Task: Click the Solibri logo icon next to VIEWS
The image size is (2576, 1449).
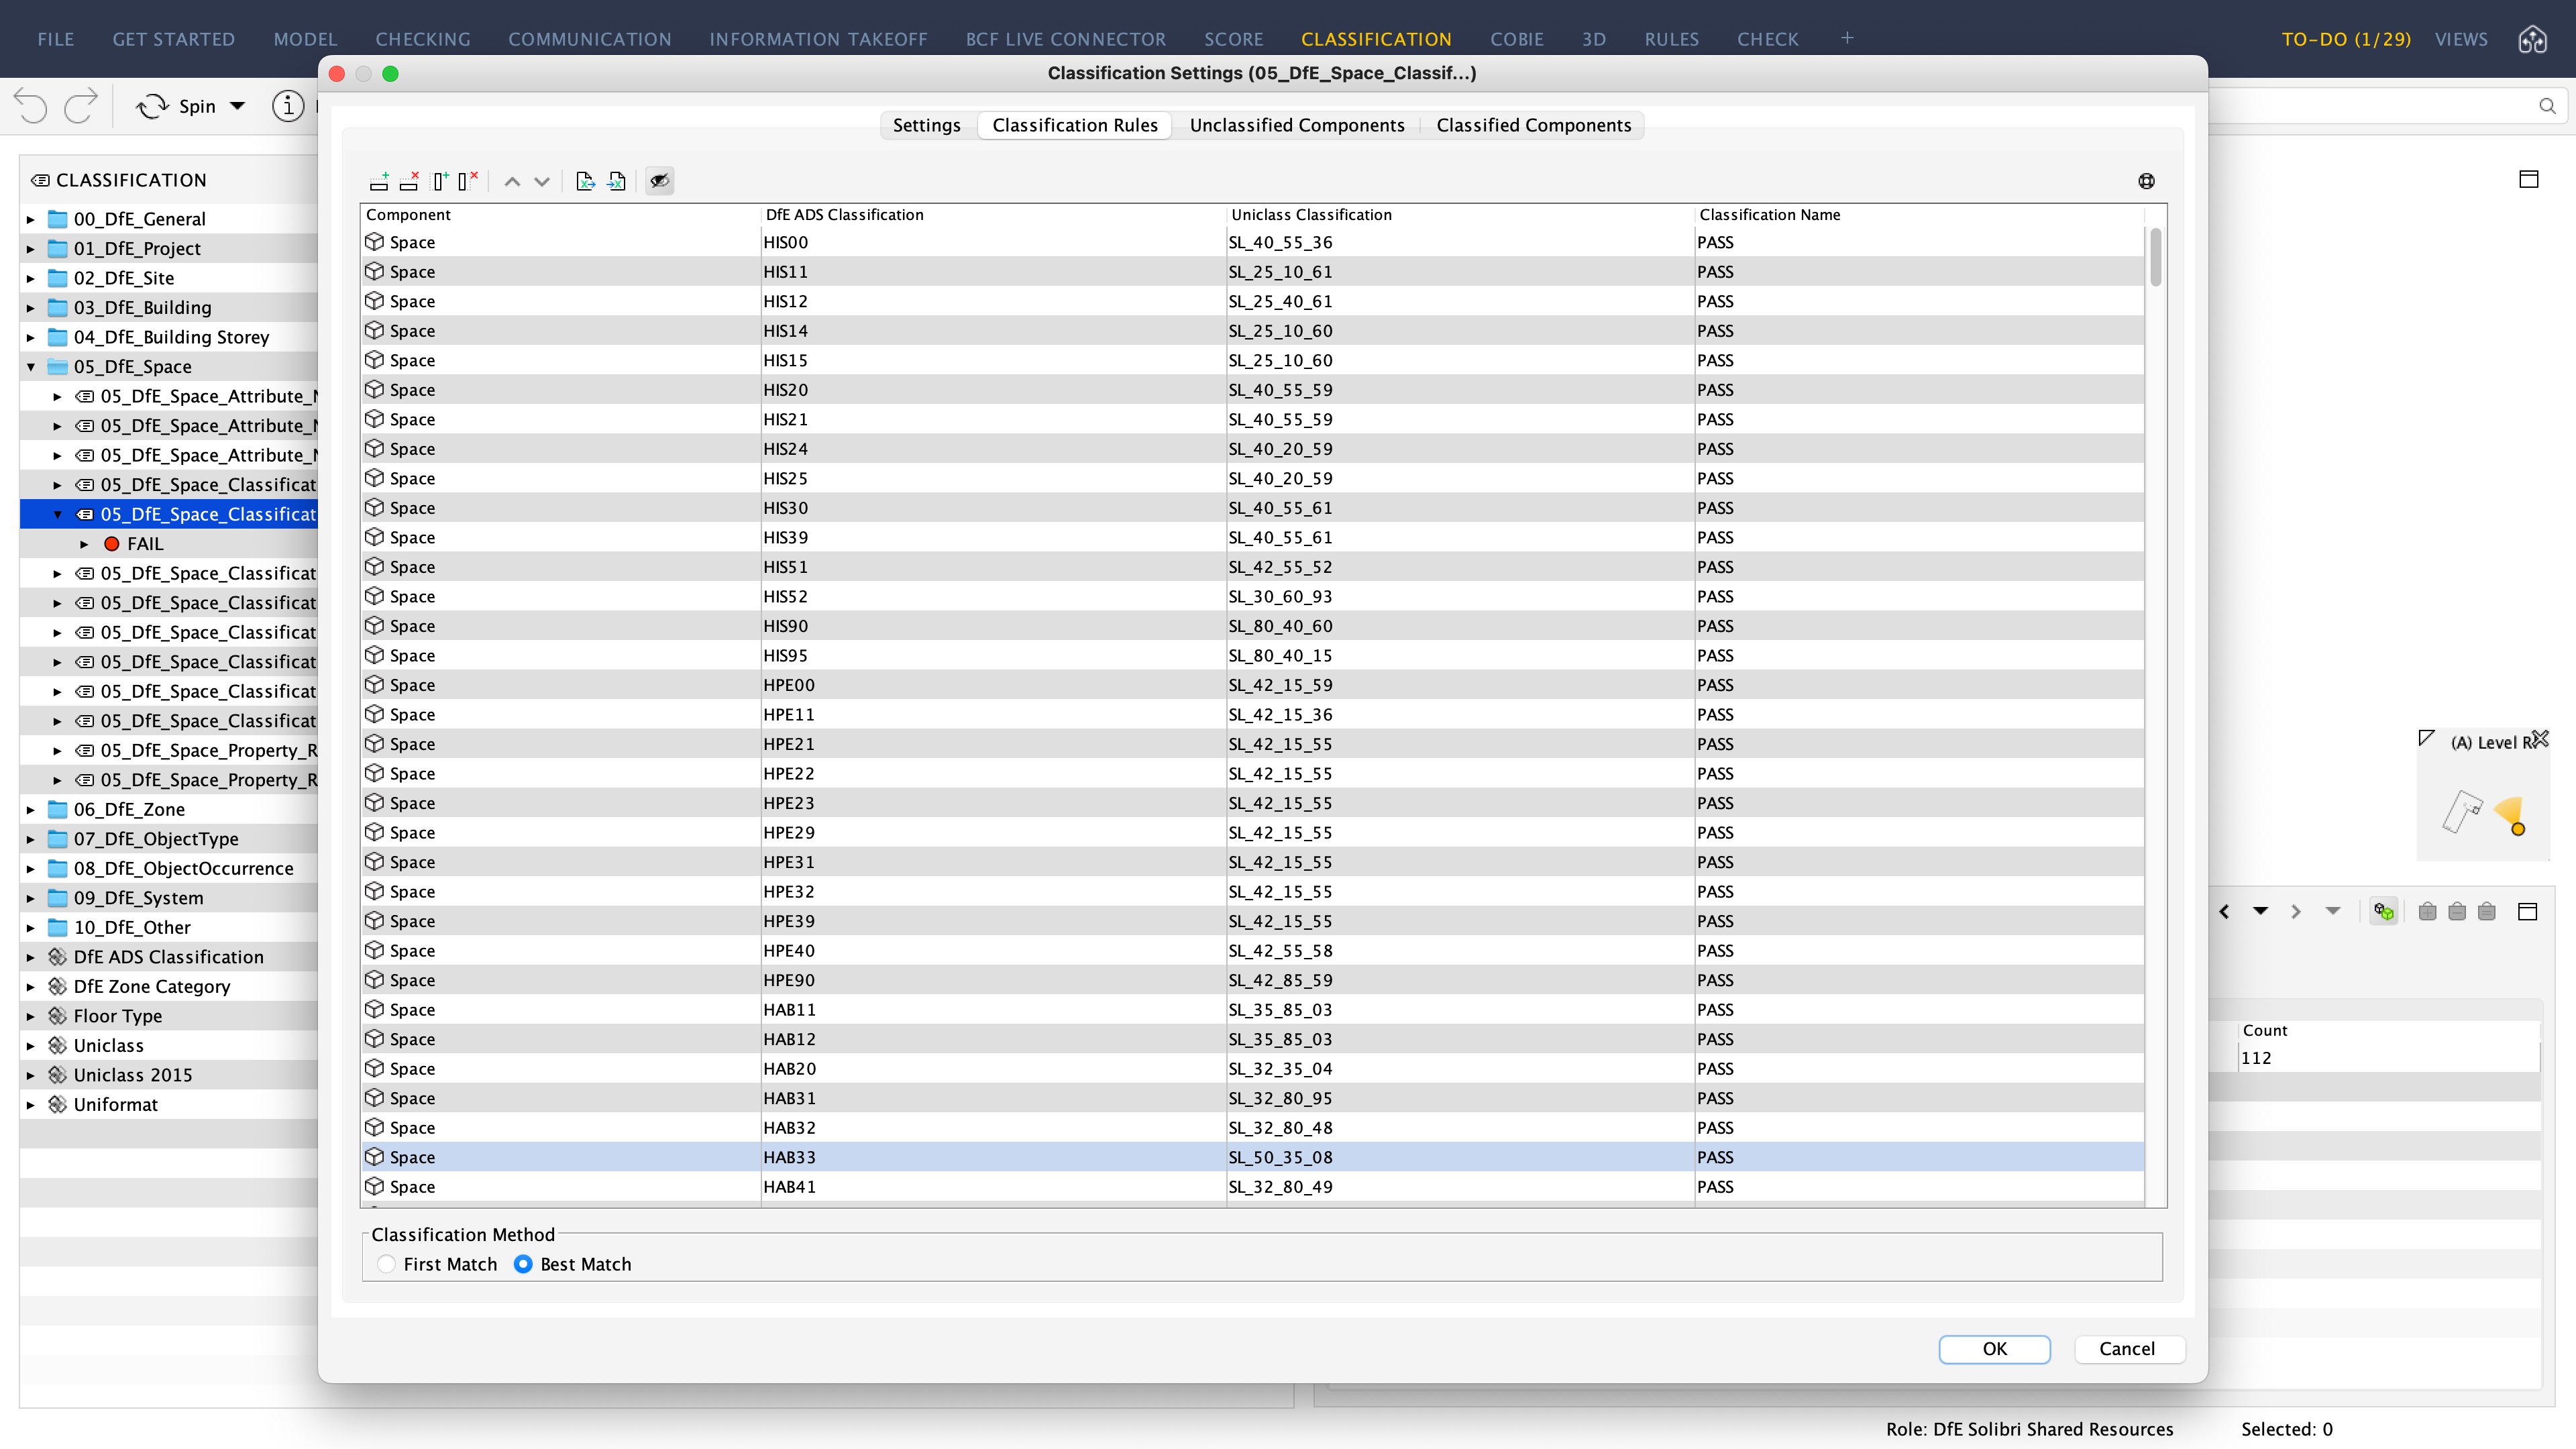Action: click(x=2533, y=39)
